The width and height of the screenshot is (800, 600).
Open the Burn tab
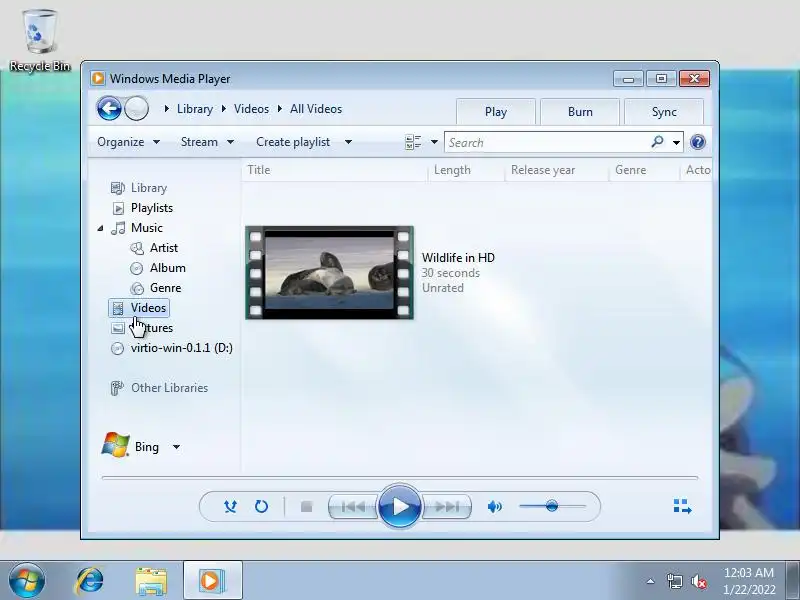click(x=580, y=112)
